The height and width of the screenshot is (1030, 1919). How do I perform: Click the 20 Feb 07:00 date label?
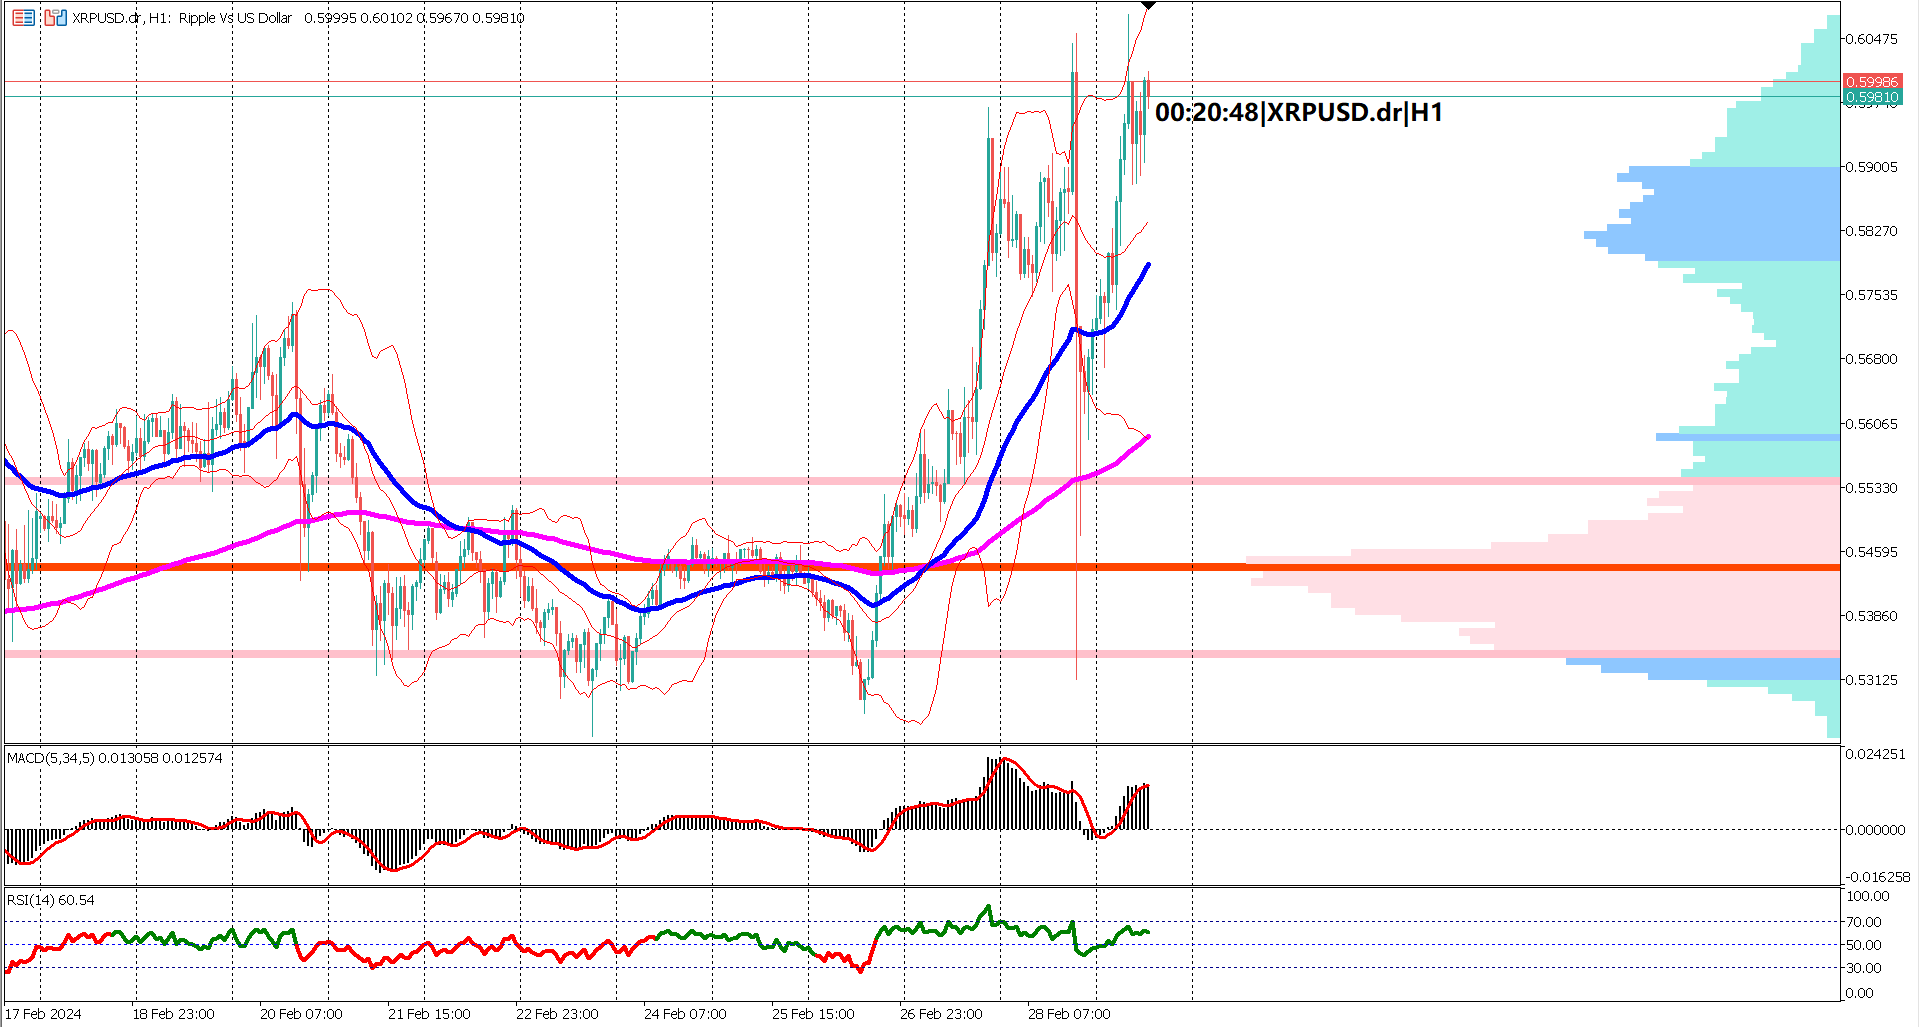click(301, 1014)
